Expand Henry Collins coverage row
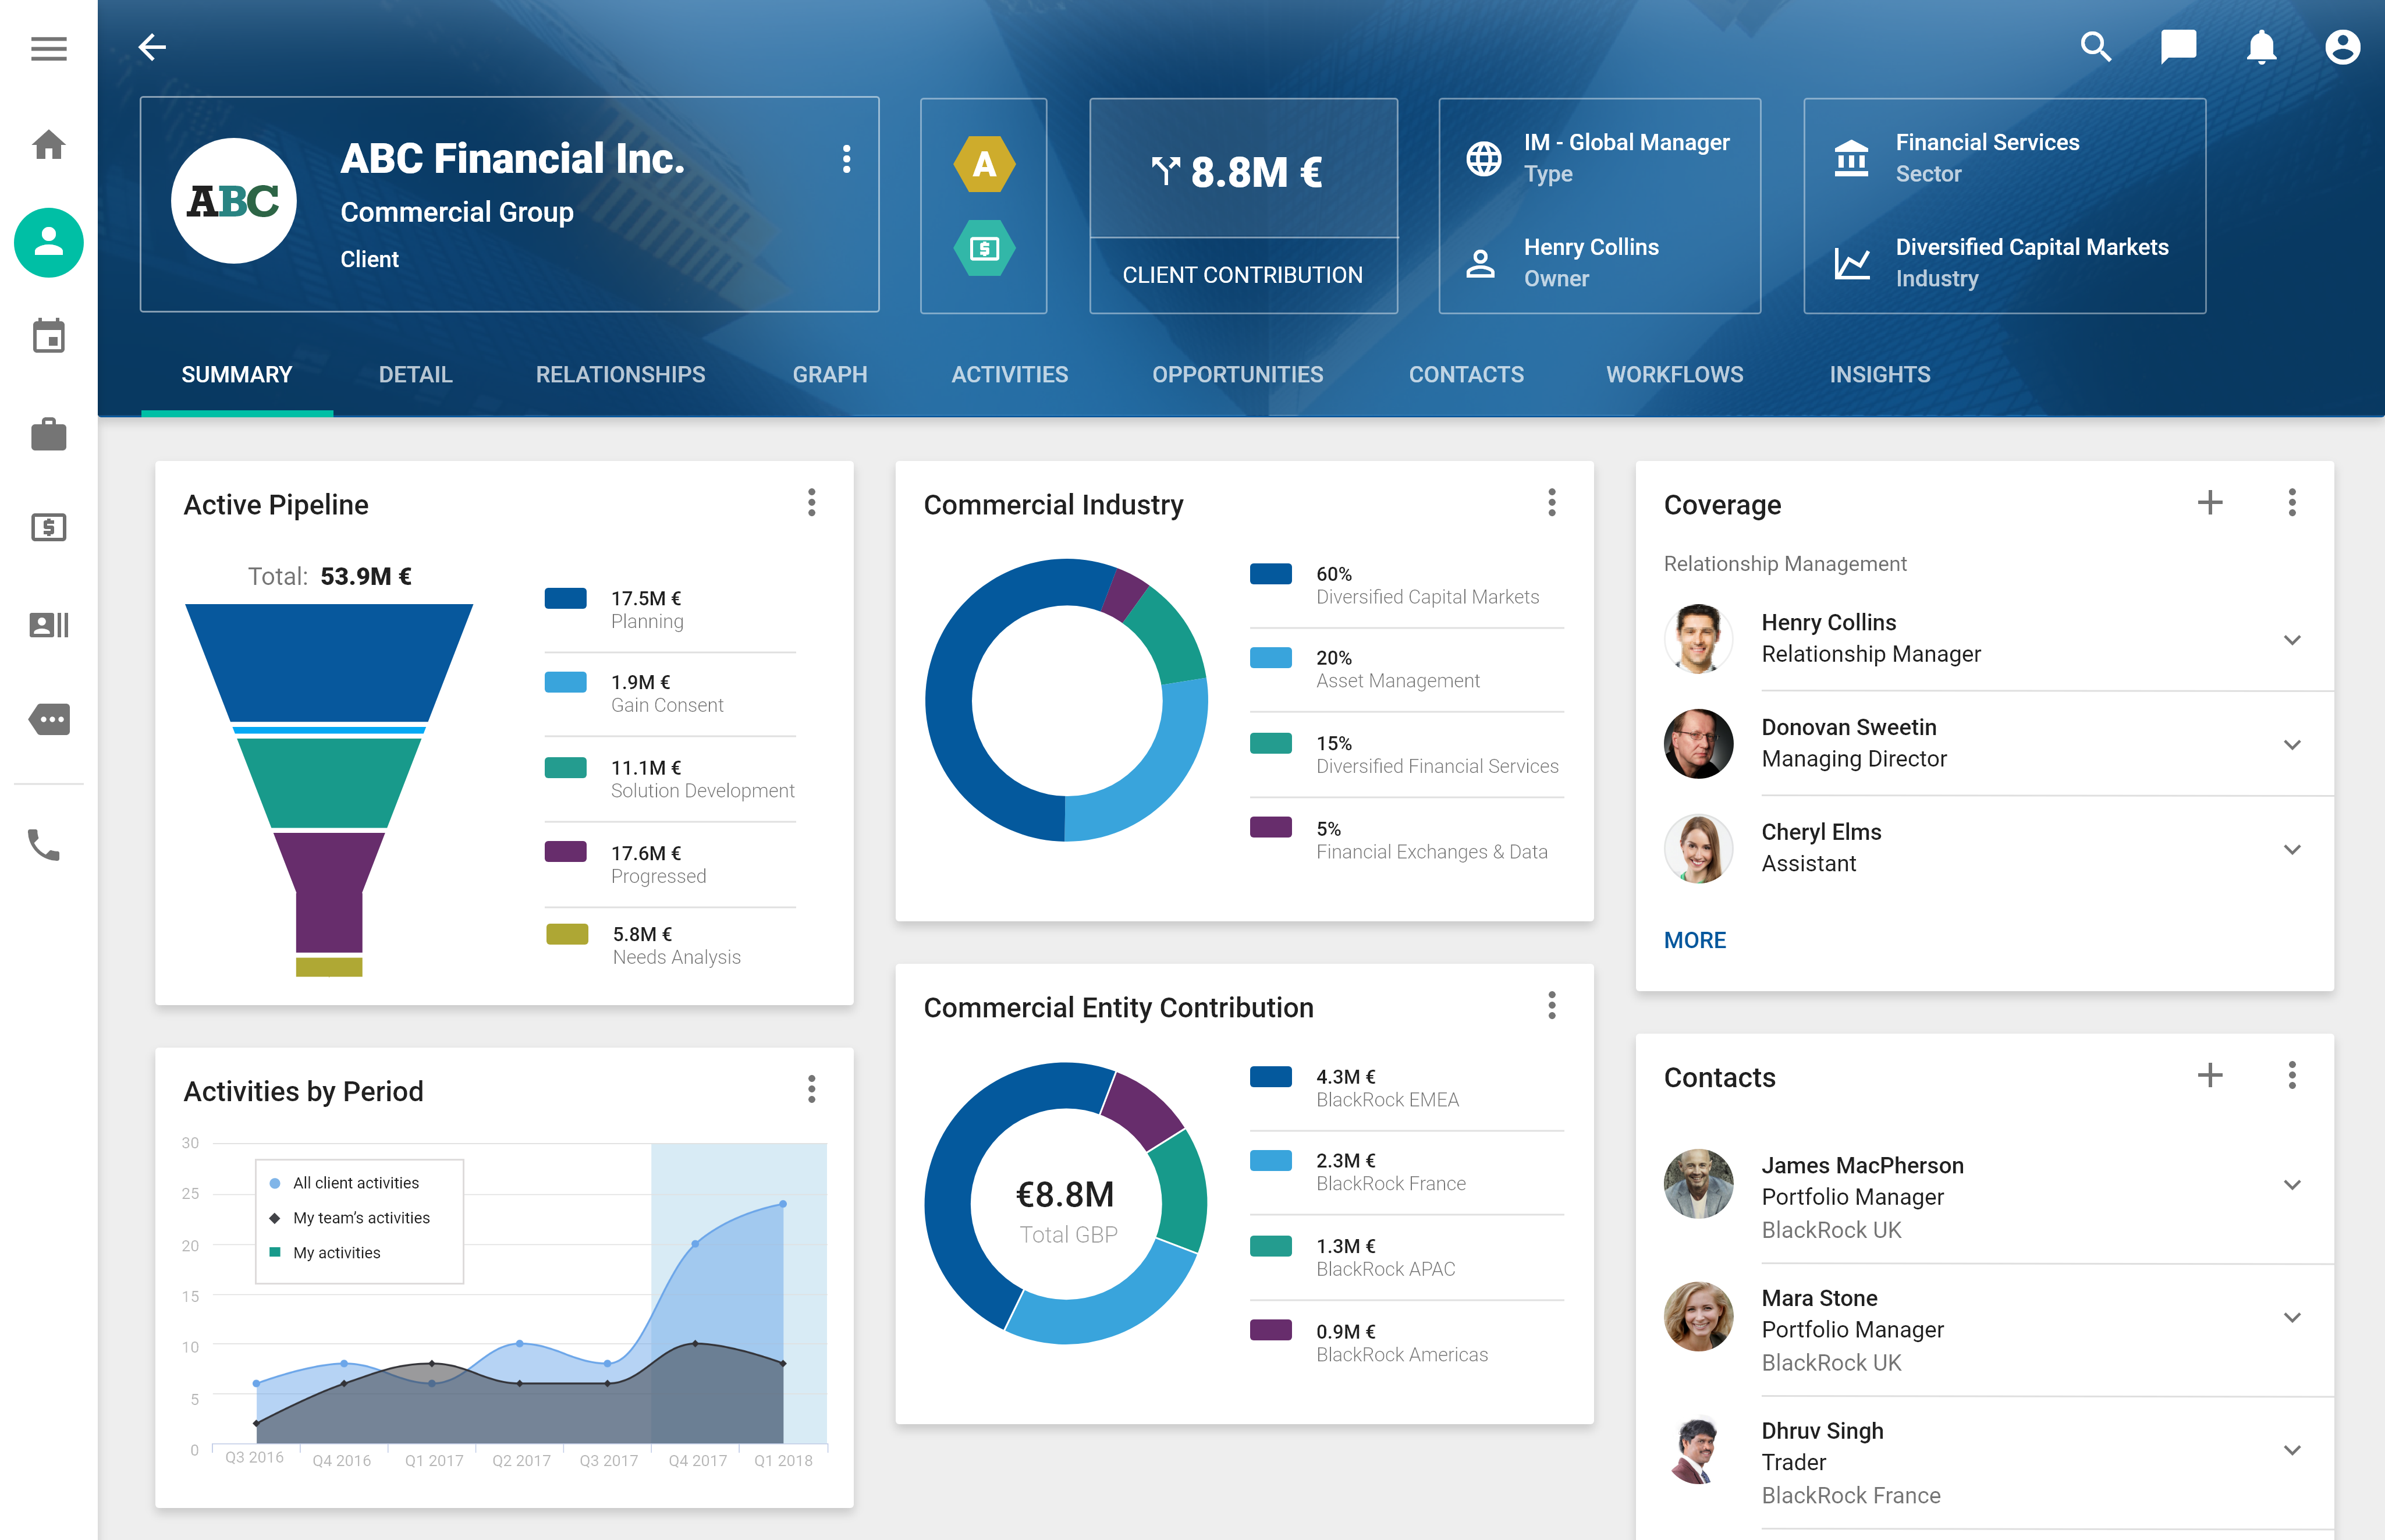Viewport: 2385px width, 1540px height. tap(2292, 640)
